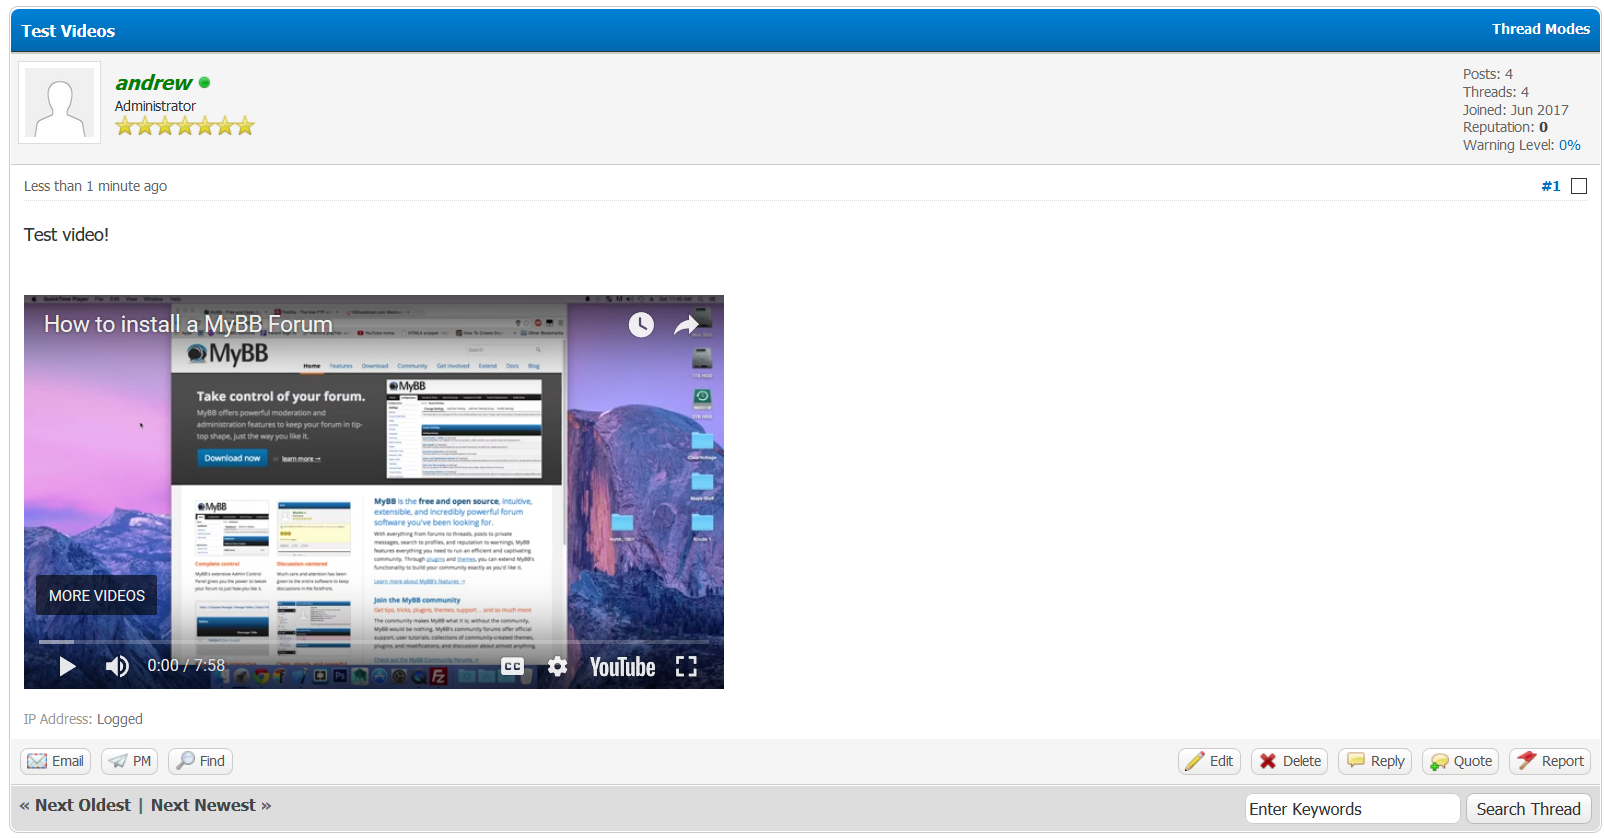Click the 'Threads: 4' stat
The height and width of the screenshot is (838, 1604).
point(1495,92)
